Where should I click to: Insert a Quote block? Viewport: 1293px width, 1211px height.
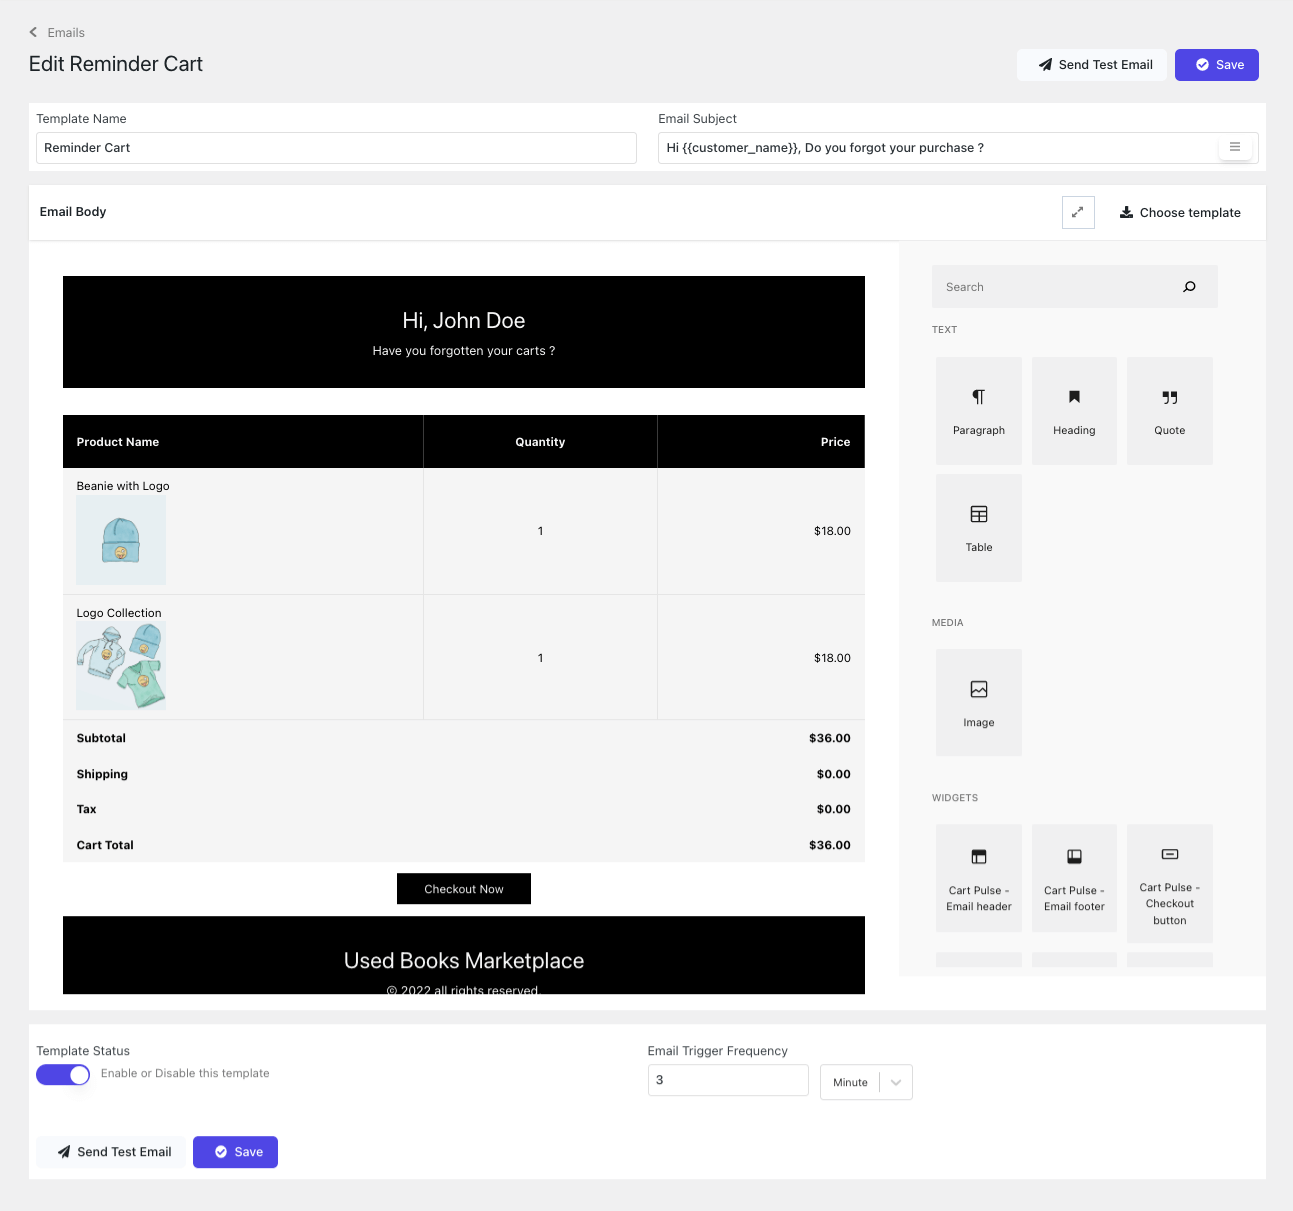coord(1168,410)
